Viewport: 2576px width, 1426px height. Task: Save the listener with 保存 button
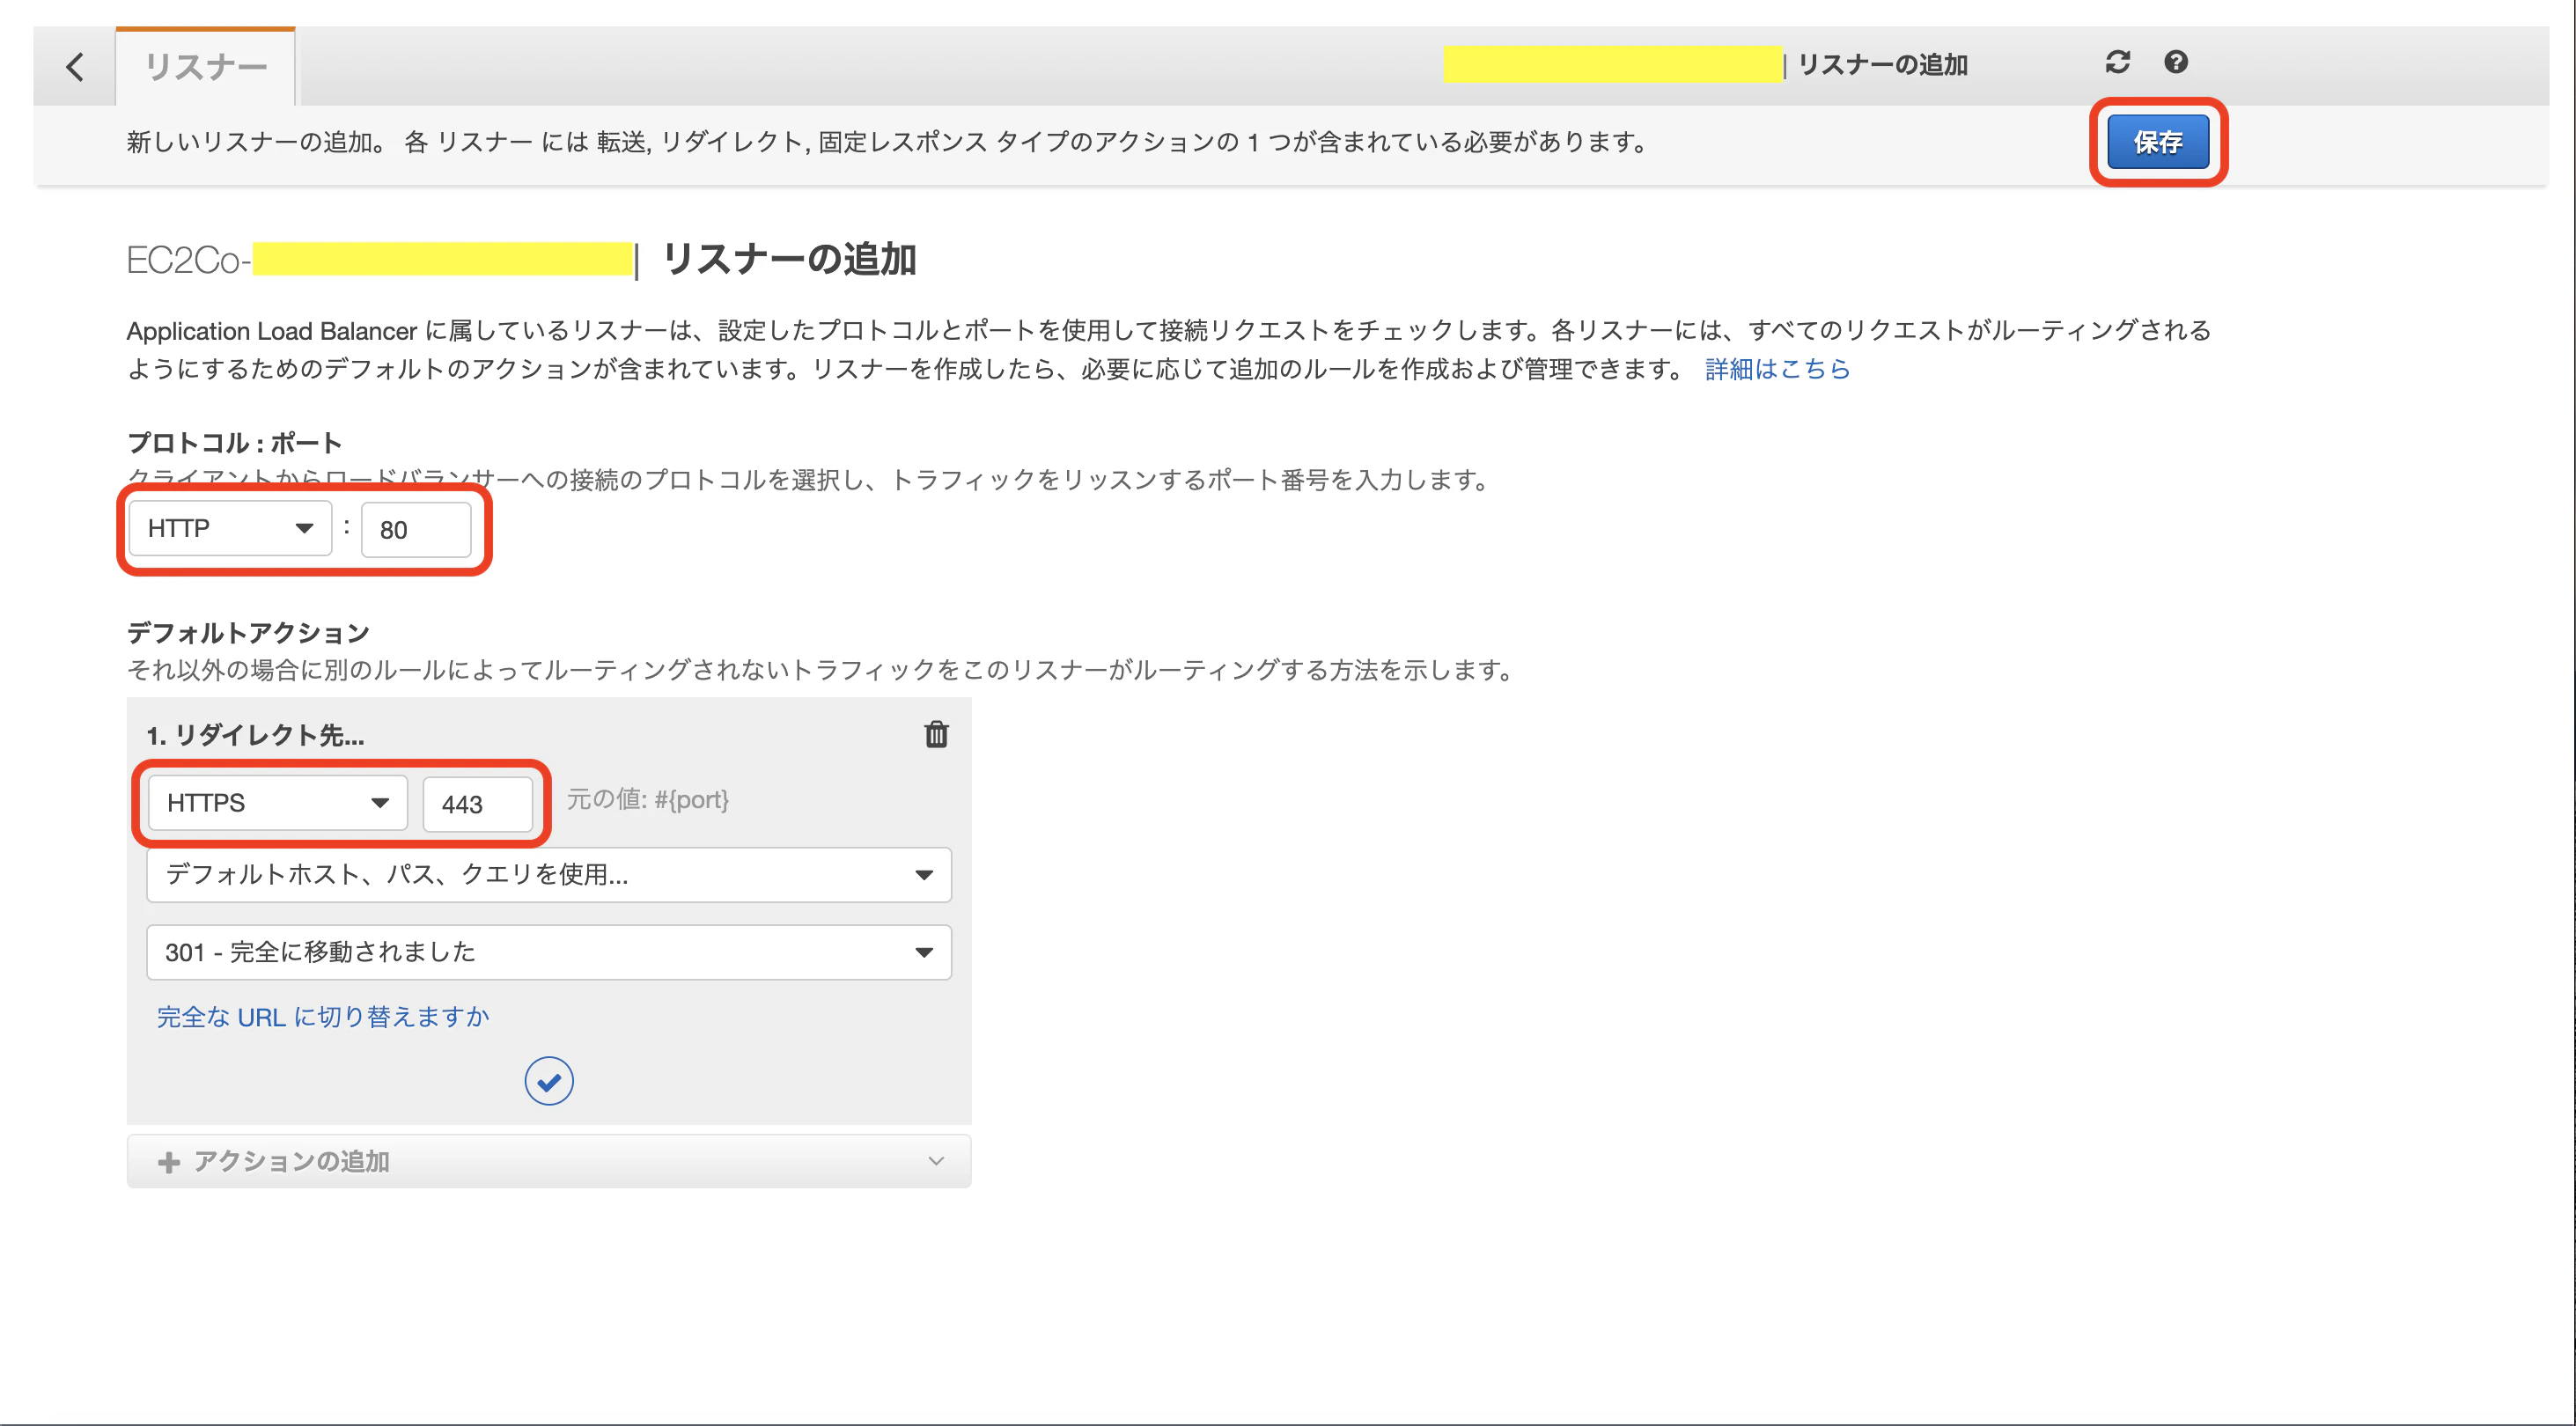click(2158, 142)
